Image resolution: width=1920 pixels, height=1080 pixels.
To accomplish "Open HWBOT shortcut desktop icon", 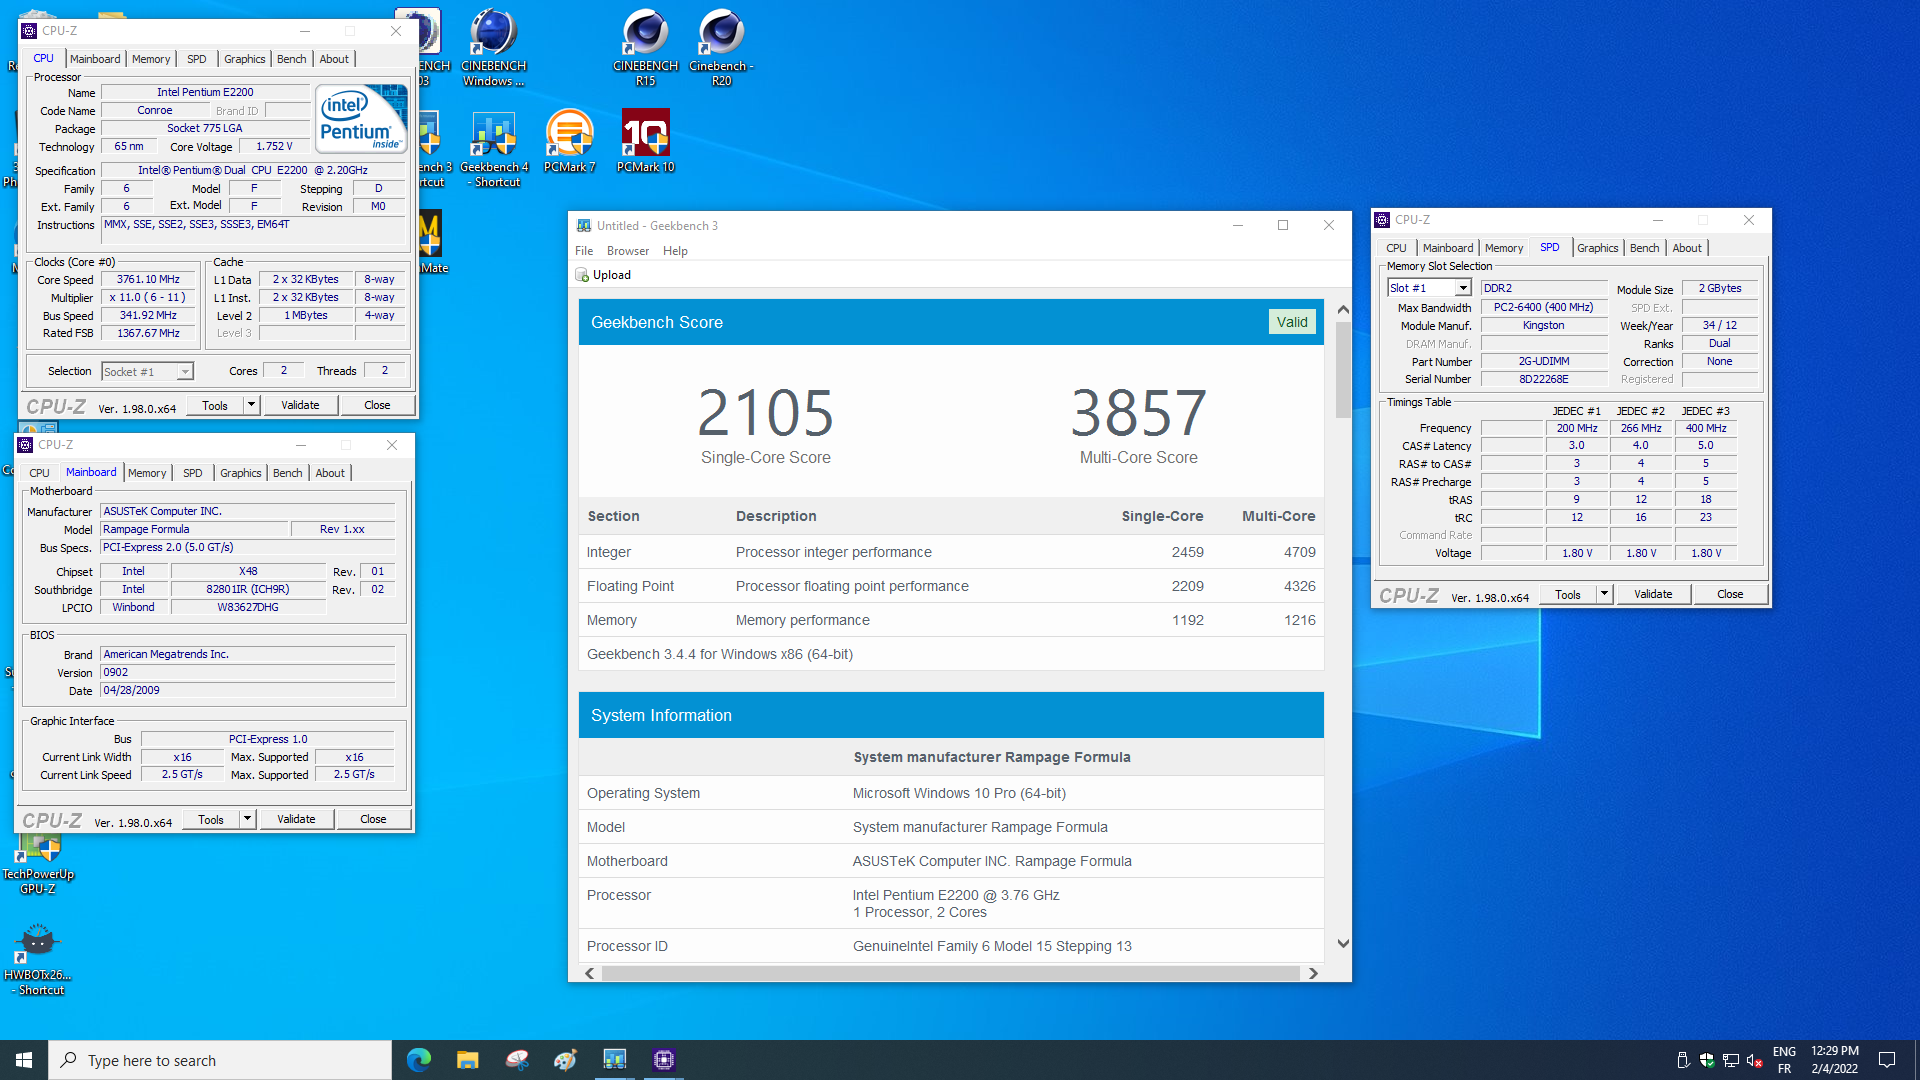I will pos(38,960).
